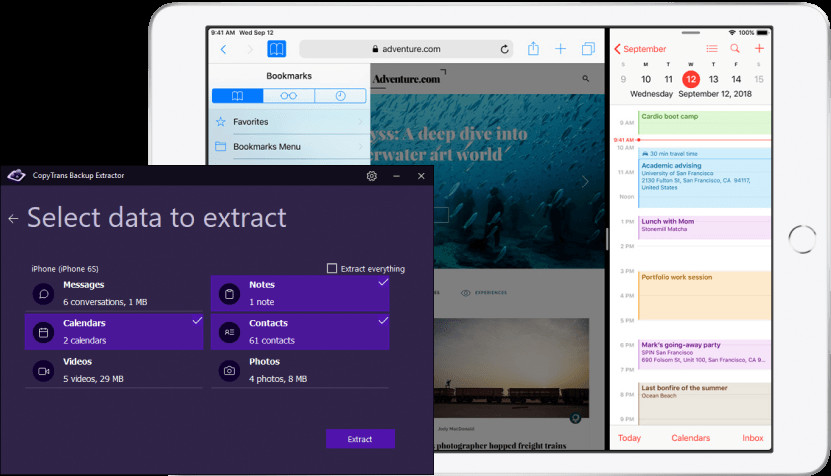
Task: Open Cardio boot camp event
Action: pyautogui.click(x=704, y=122)
